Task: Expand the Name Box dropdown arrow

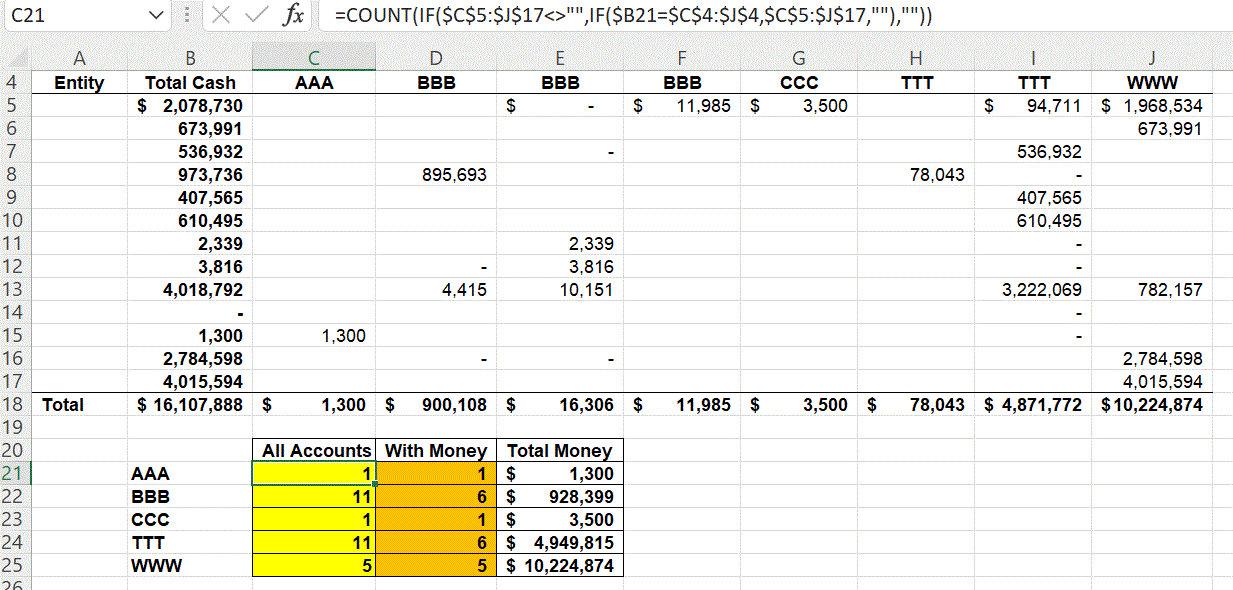Action: (154, 16)
